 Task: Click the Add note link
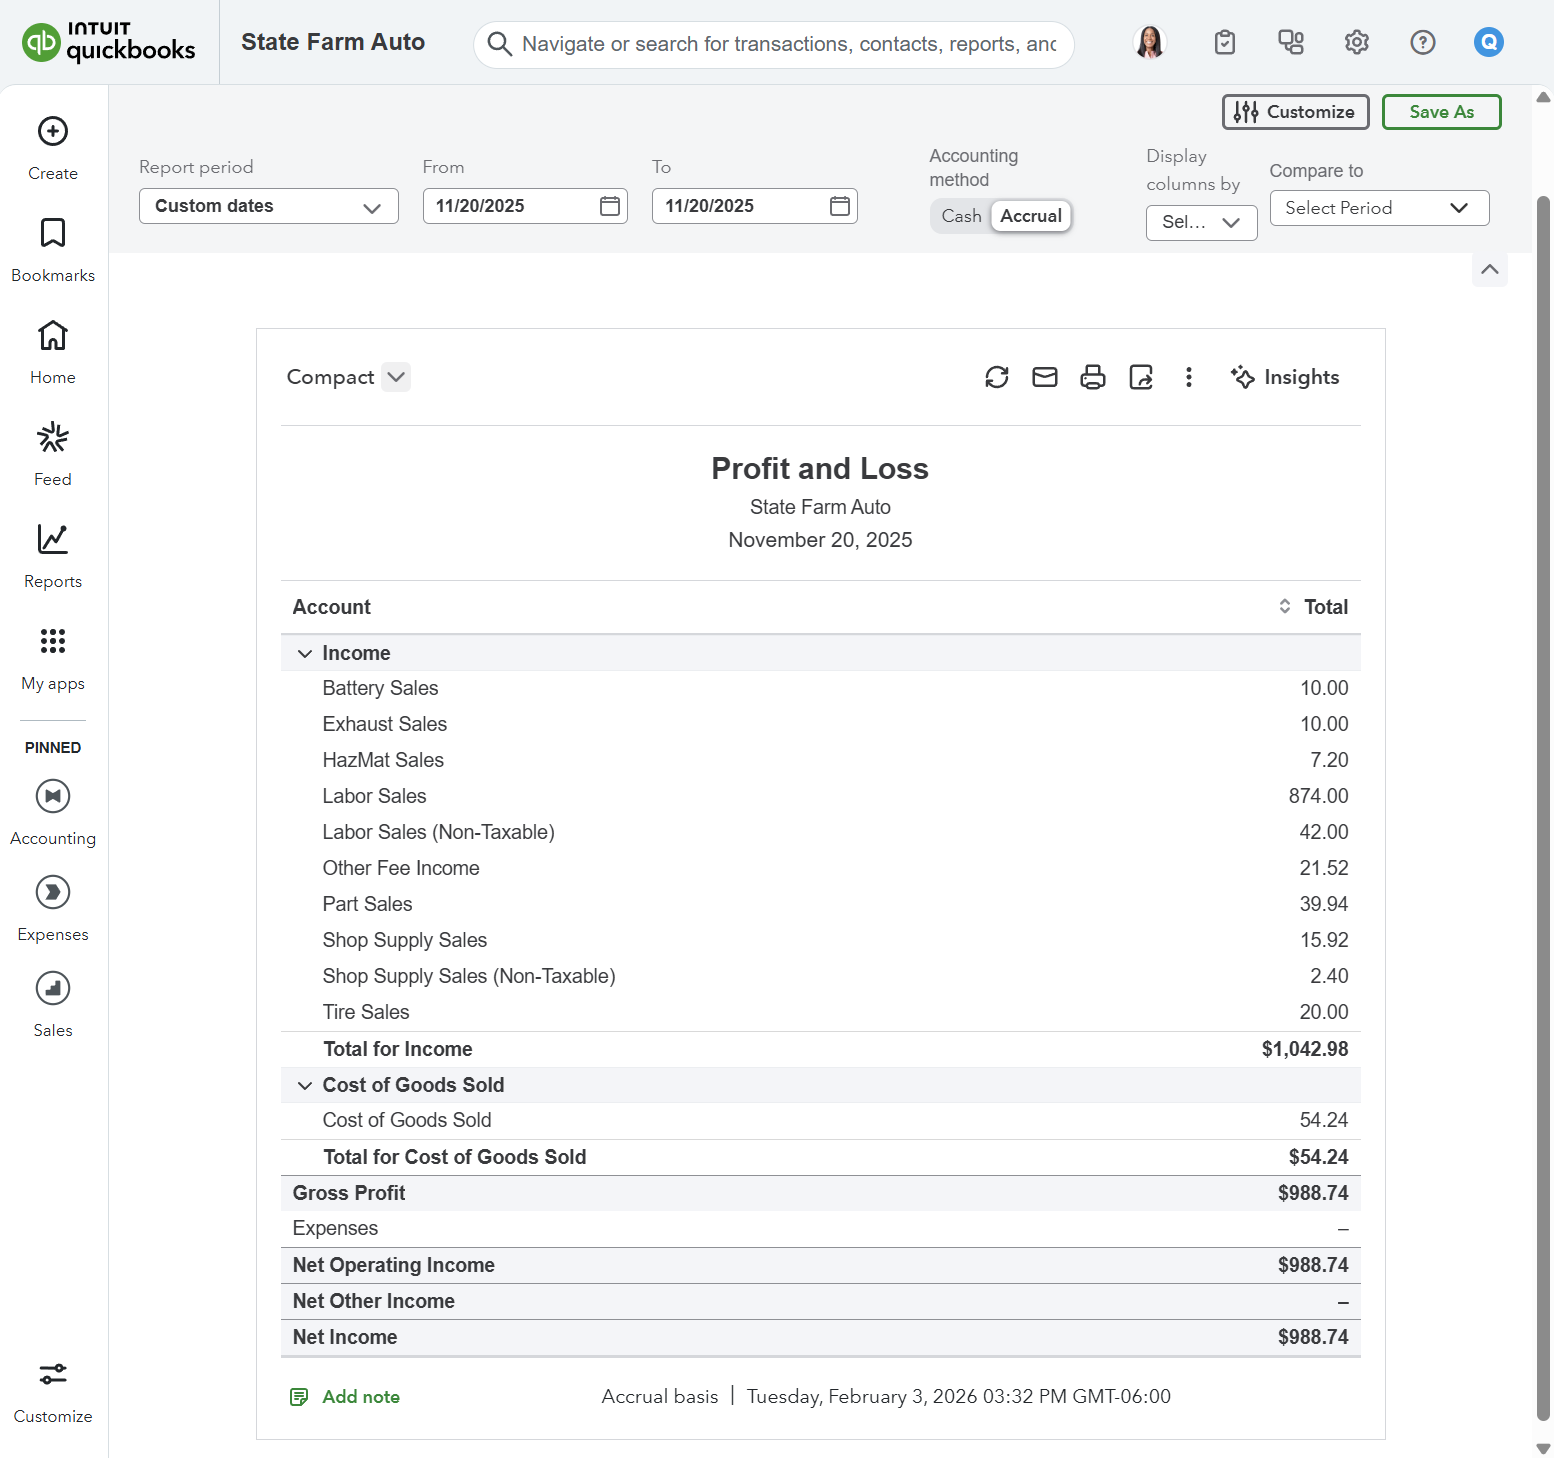(360, 1397)
